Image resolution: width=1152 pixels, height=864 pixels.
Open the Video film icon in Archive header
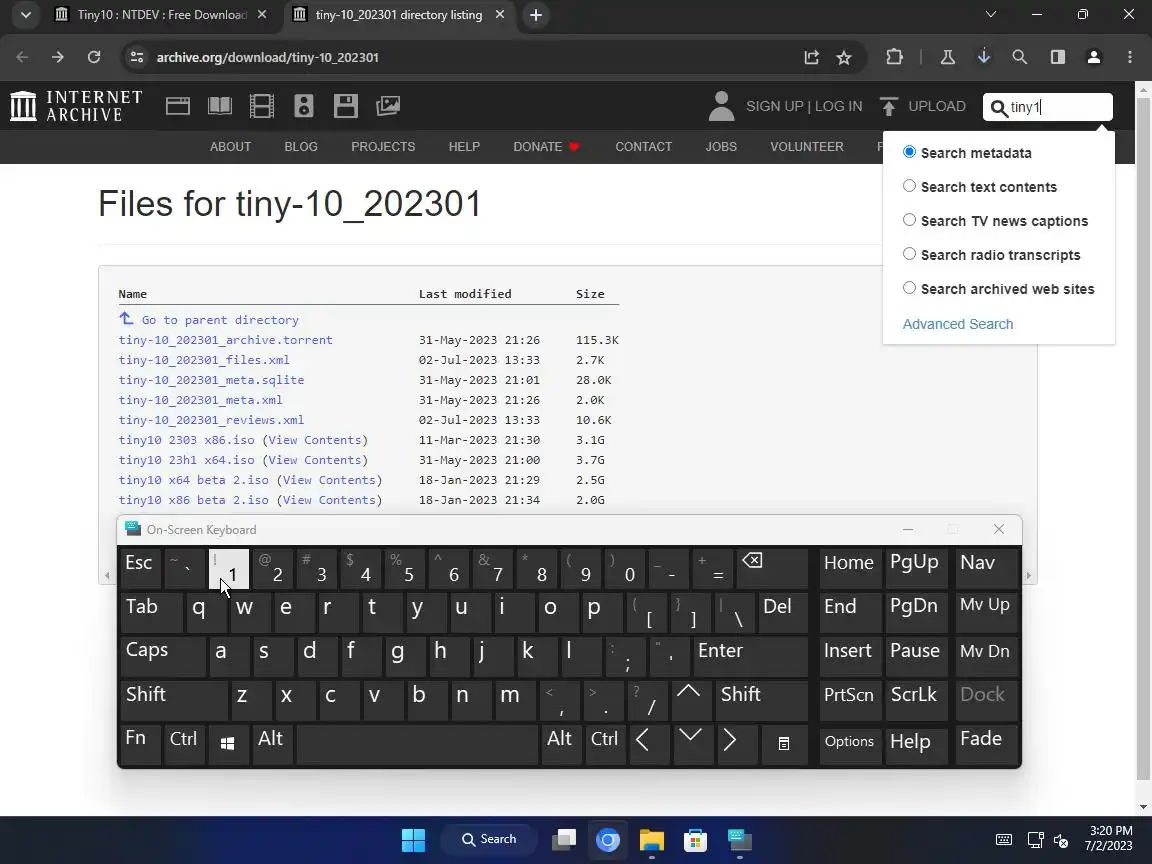point(262,106)
